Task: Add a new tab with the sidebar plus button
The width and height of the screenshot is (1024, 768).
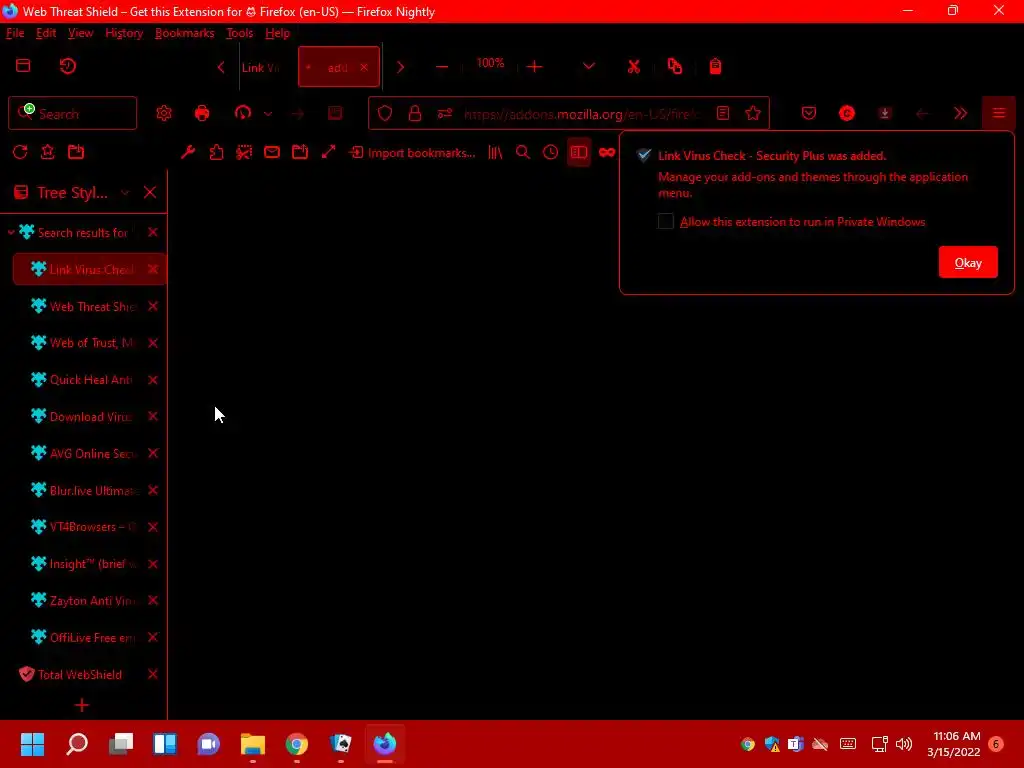Action: [82, 705]
